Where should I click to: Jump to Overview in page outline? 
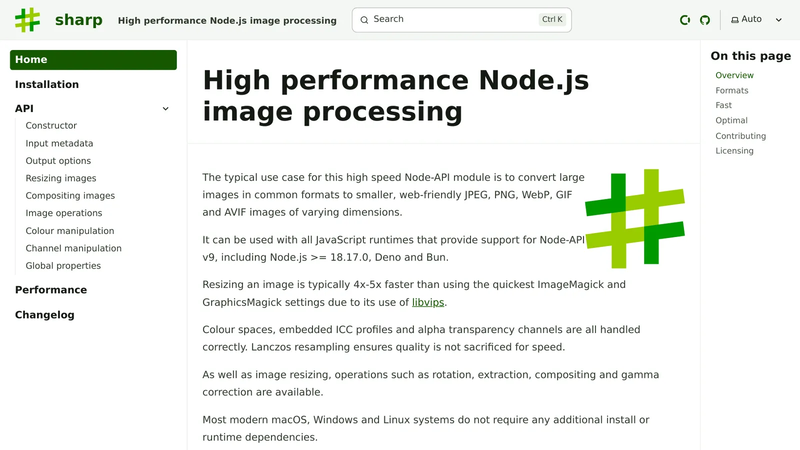[x=734, y=75]
